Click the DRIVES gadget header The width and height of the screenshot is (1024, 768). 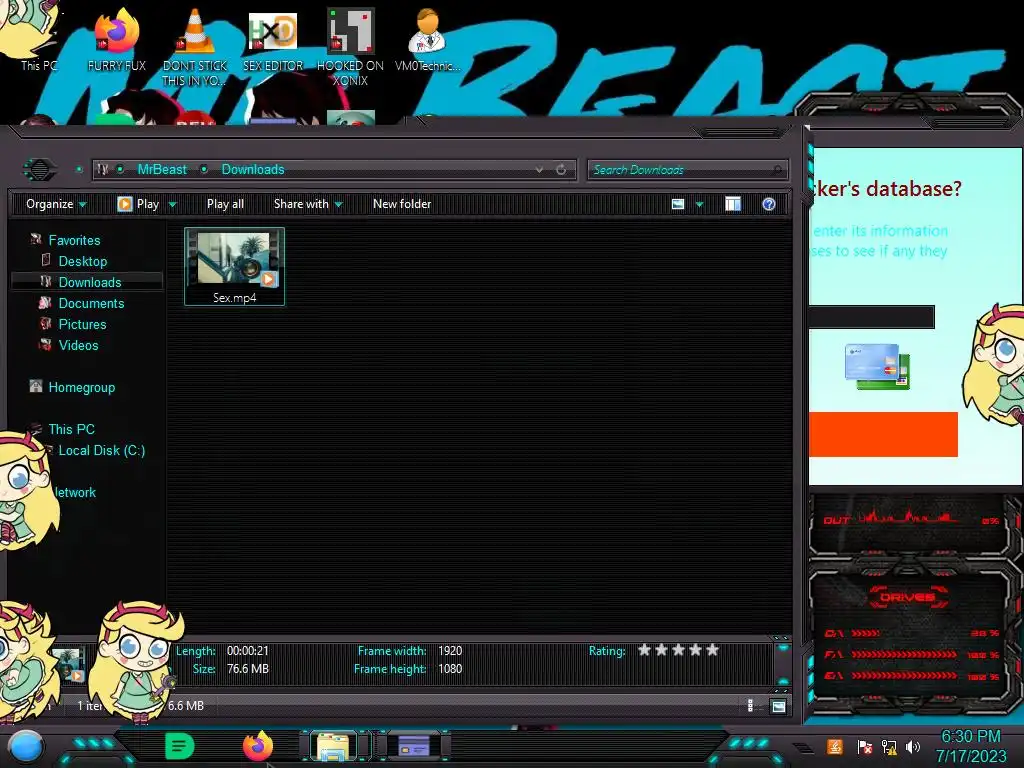click(907, 597)
